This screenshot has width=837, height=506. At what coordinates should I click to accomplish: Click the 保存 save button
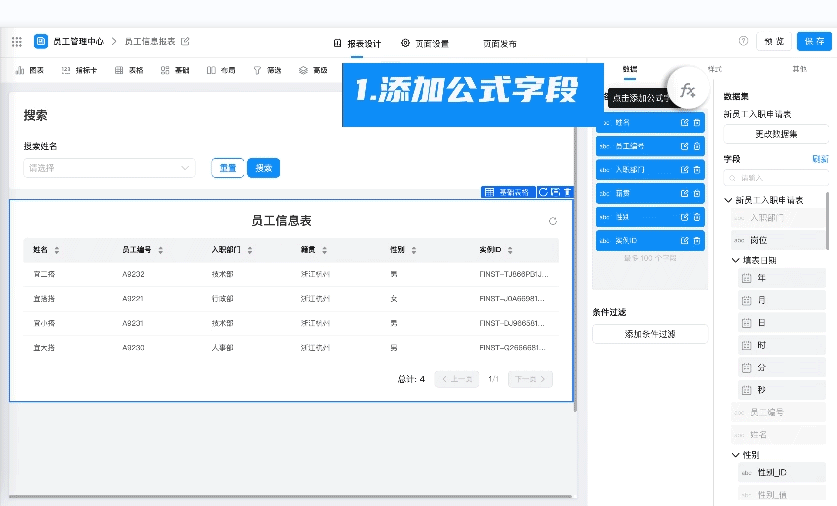(811, 41)
